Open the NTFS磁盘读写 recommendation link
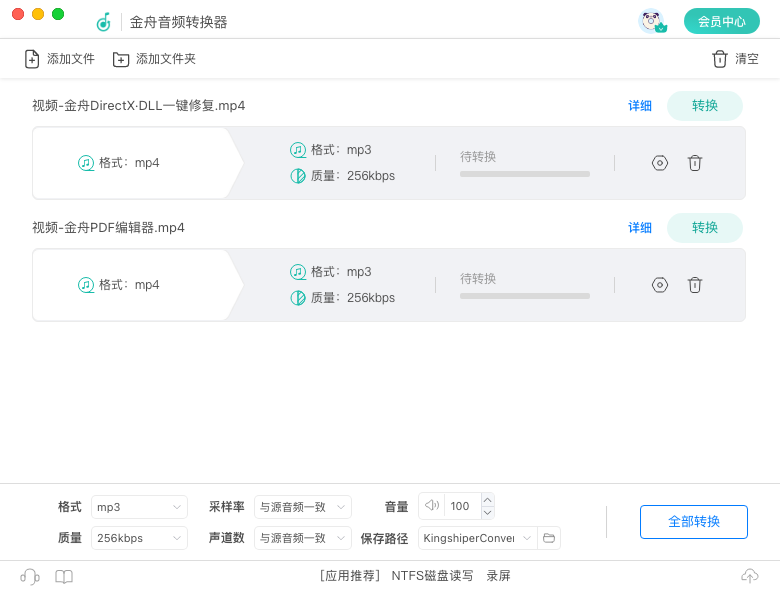 [x=432, y=576]
